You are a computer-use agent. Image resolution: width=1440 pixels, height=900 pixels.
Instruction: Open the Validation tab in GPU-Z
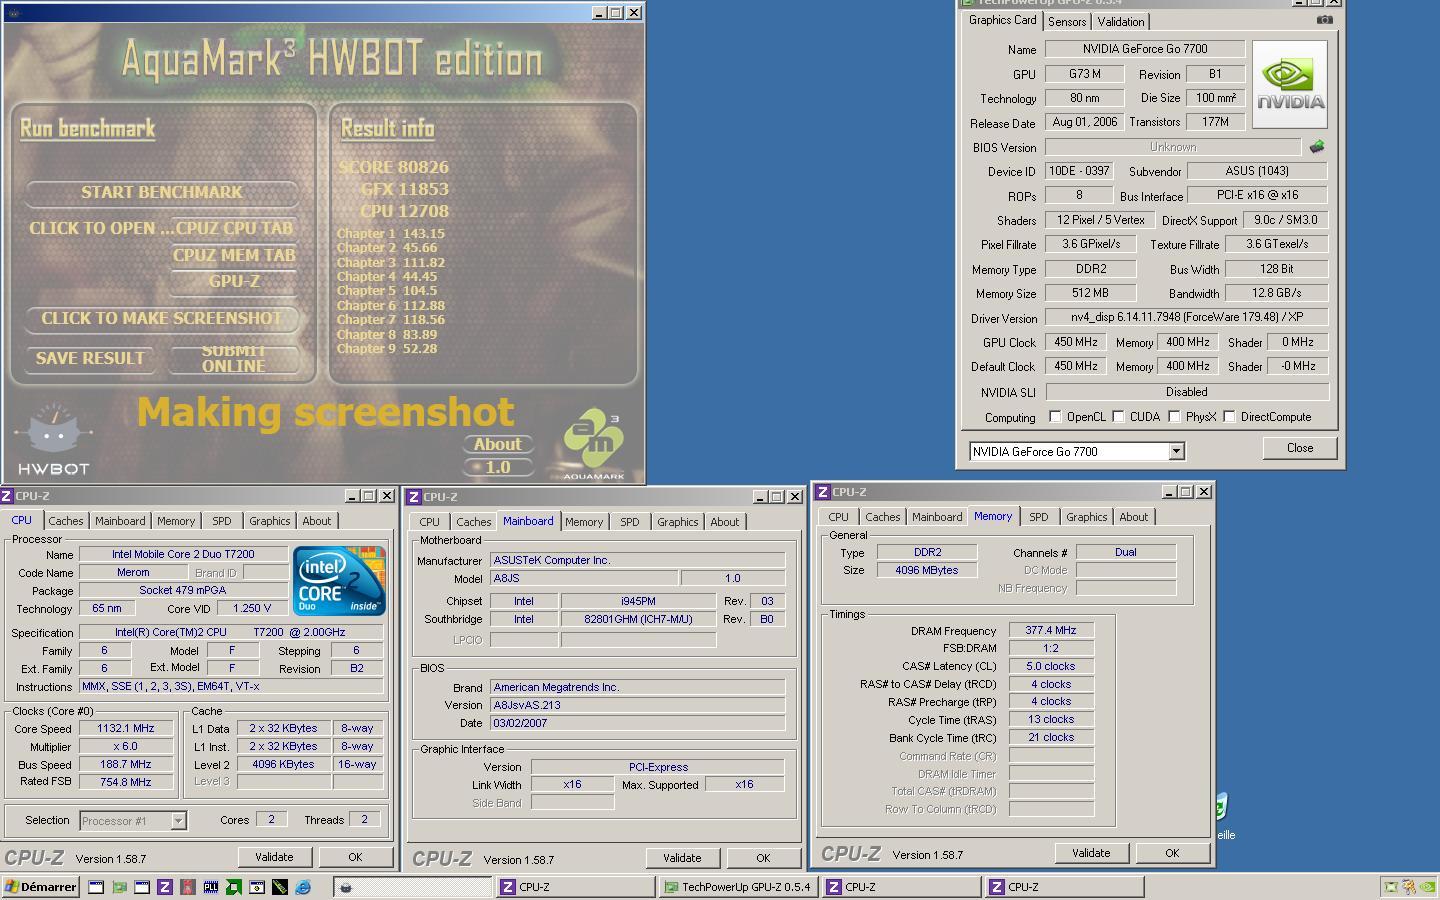(1121, 22)
